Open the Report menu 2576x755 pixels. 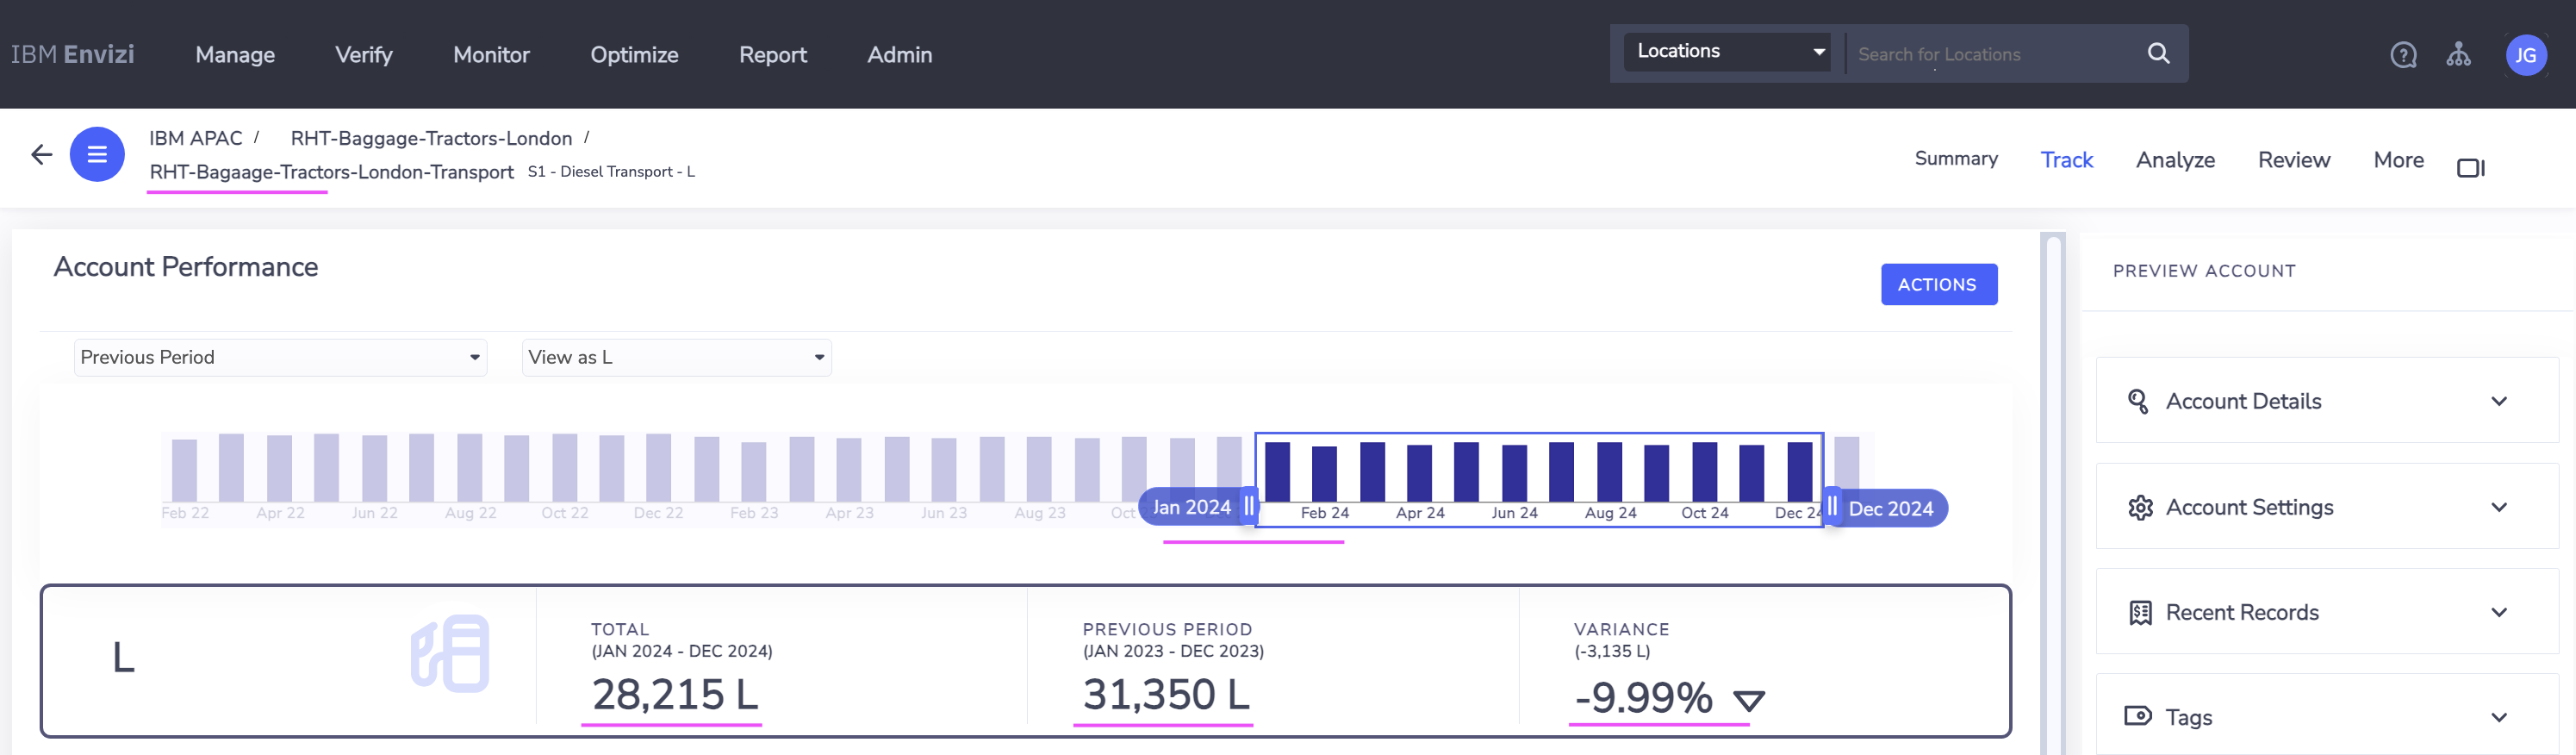pos(772,55)
